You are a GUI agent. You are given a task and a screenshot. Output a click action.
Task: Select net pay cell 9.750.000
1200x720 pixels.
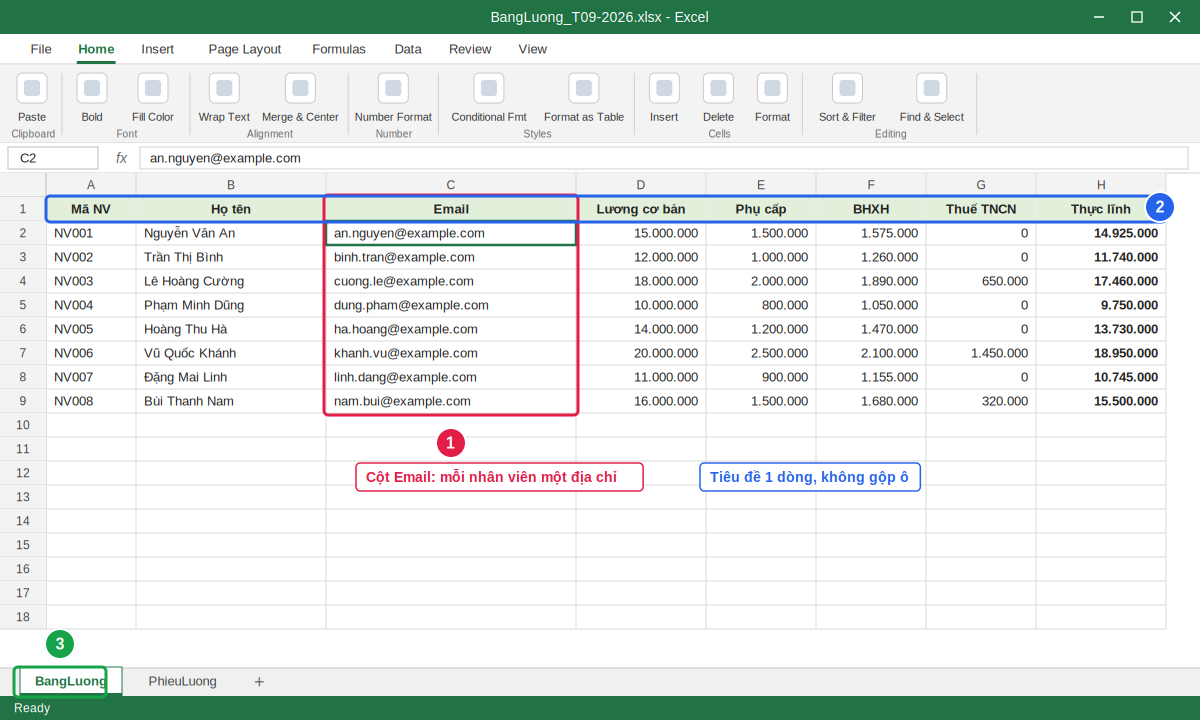click(1101, 305)
